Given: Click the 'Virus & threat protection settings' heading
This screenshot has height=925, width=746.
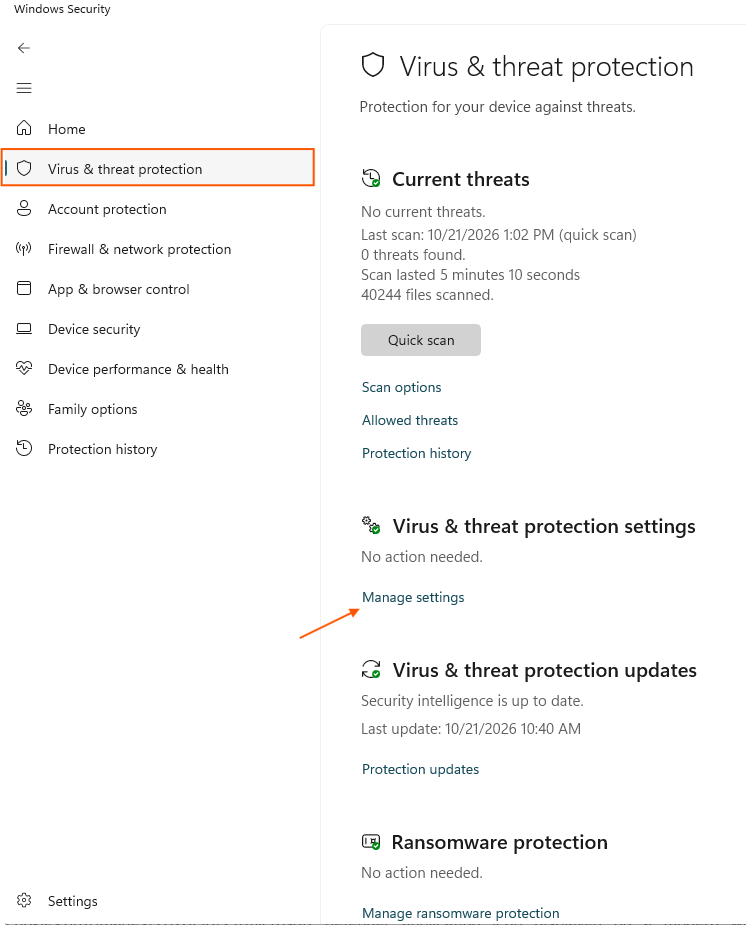Looking at the screenshot, I should [544, 526].
